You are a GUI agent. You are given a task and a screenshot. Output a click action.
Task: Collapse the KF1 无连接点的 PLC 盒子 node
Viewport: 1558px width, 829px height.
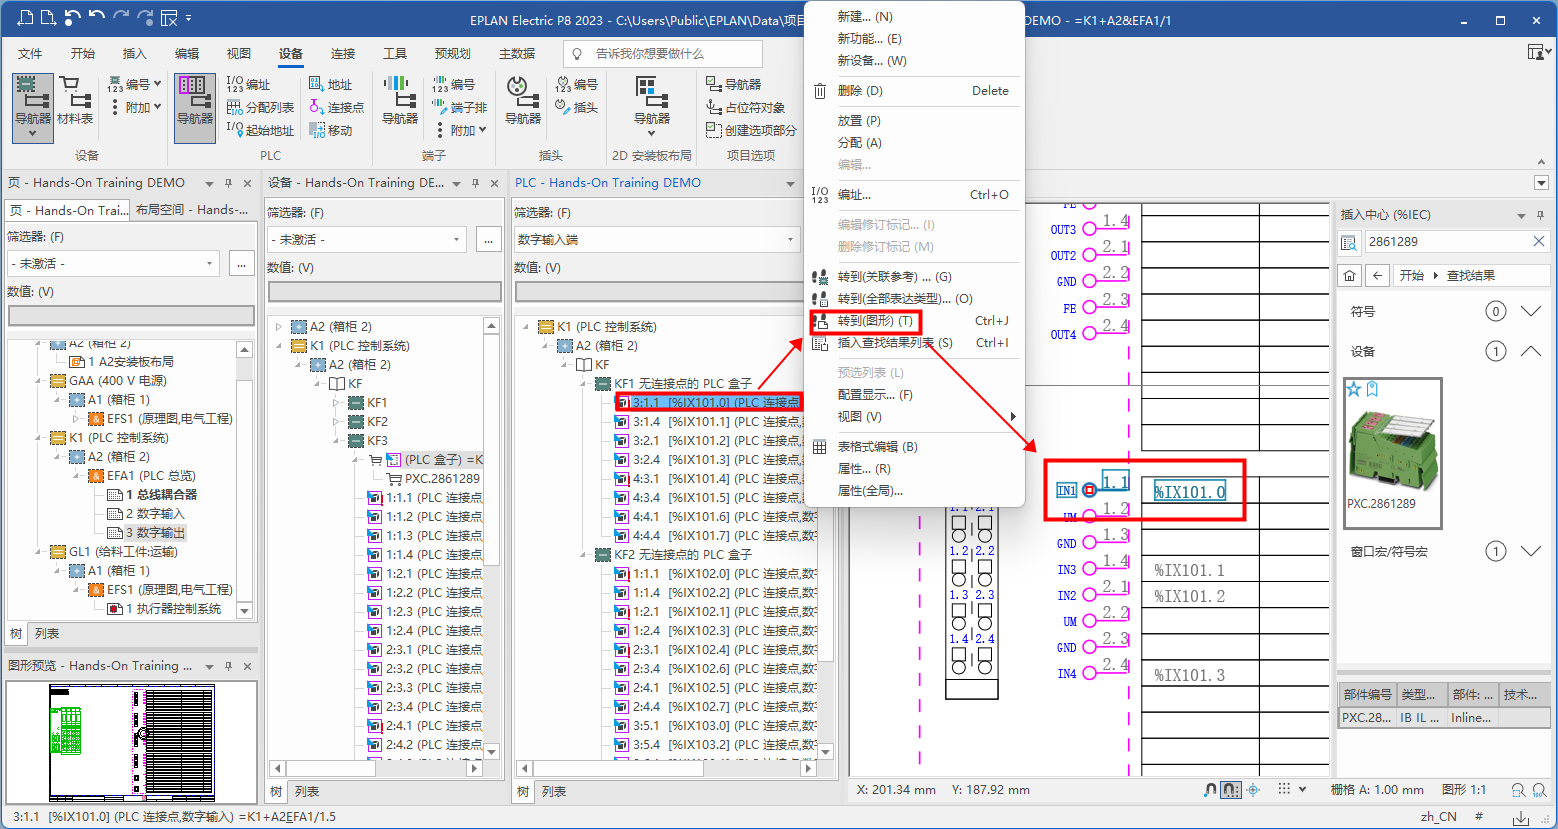coord(583,384)
